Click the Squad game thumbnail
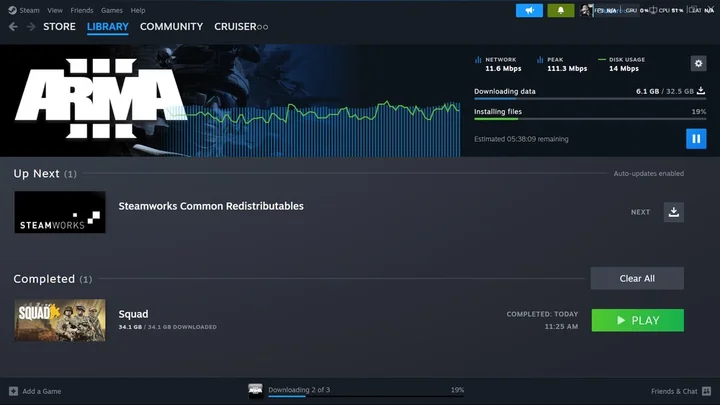 (60, 320)
